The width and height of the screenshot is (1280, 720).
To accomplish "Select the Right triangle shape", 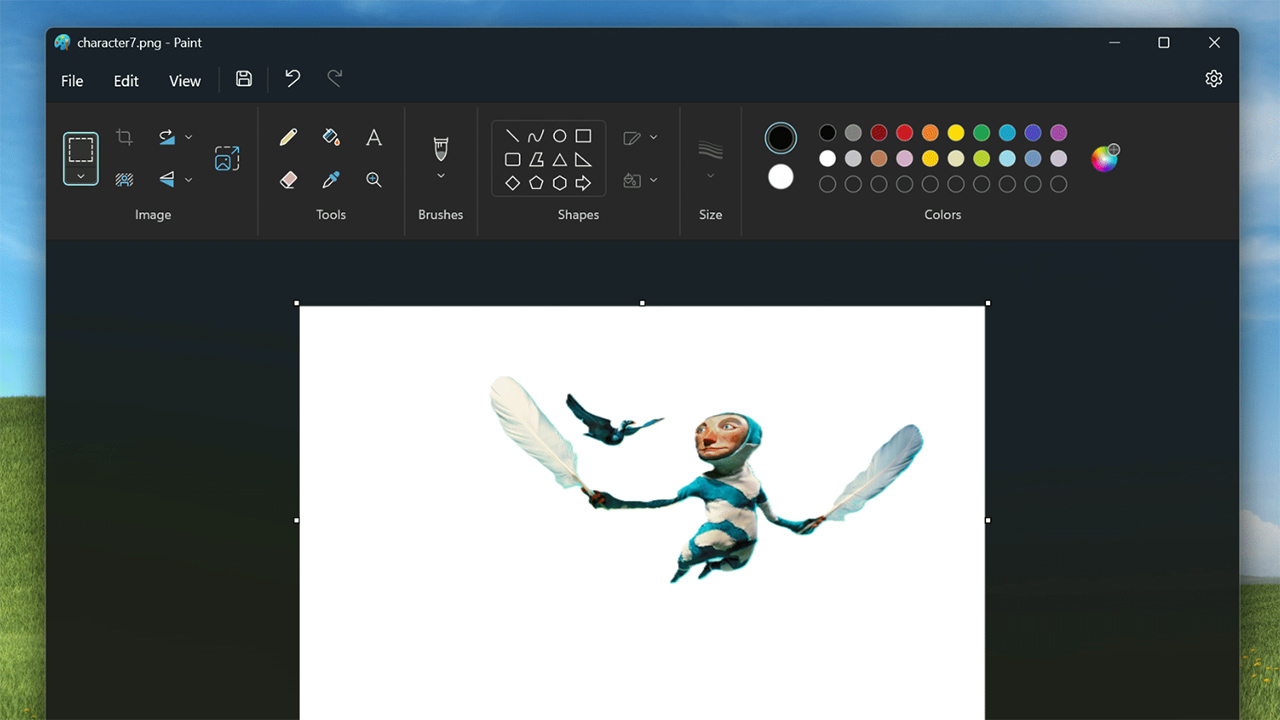I will pyautogui.click(x=583, y=159).
